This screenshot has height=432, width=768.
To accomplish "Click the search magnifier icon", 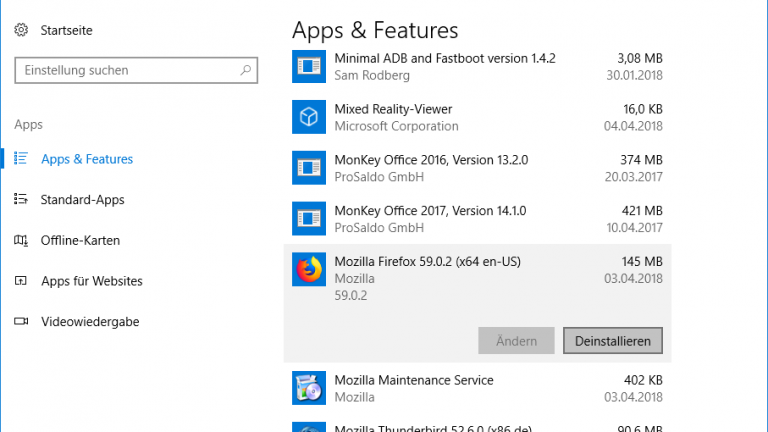I will pos(245,71).
